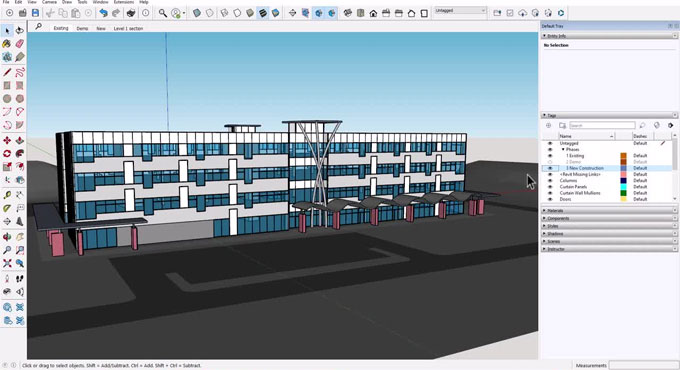Click the Add Tag plus icon
Image resolution: width=680 pixels, height=370 pixels.
pyautogui.click(x=549, y=125)
